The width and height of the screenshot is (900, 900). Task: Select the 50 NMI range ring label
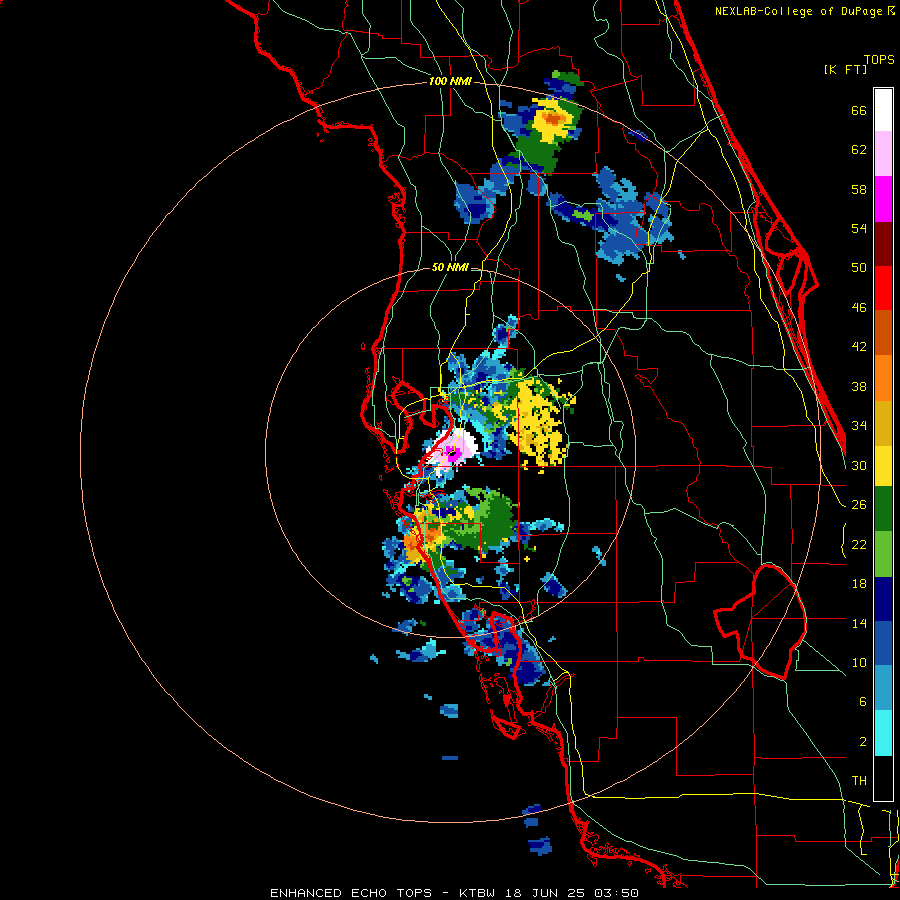[x=450, y=267]
